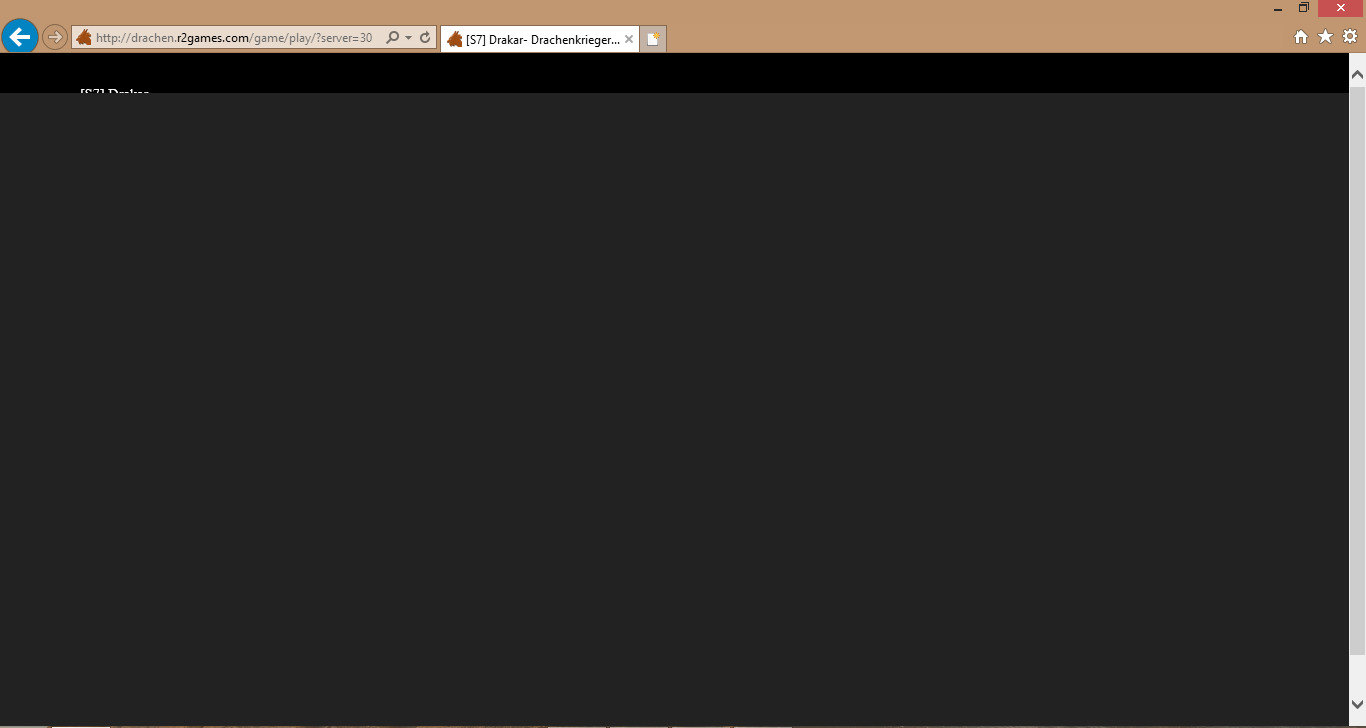Restore down the browser window

(1304, 8)
